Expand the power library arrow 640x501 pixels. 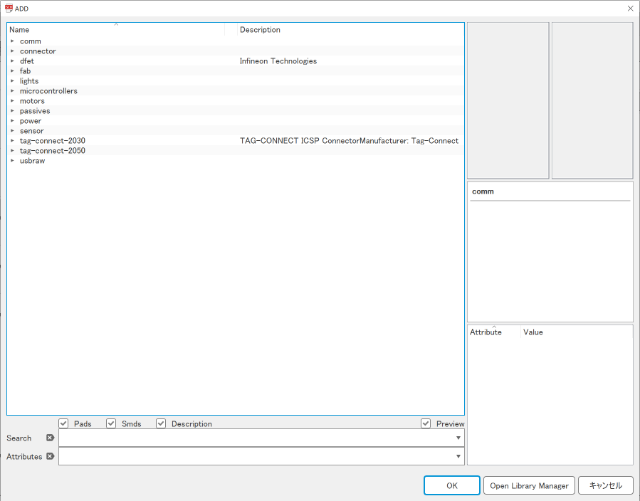coord(12,121)
